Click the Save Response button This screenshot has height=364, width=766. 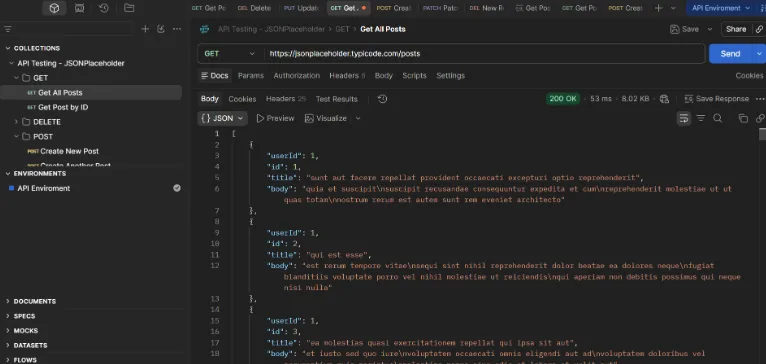(x=716, y=99)
